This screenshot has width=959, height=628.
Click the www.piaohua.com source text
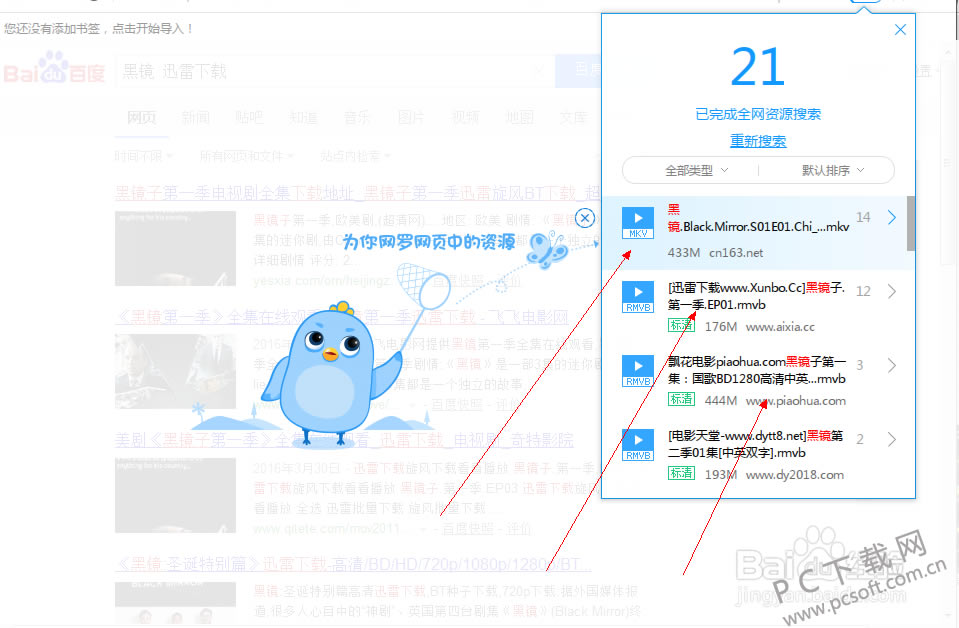(x=795, y=401)
